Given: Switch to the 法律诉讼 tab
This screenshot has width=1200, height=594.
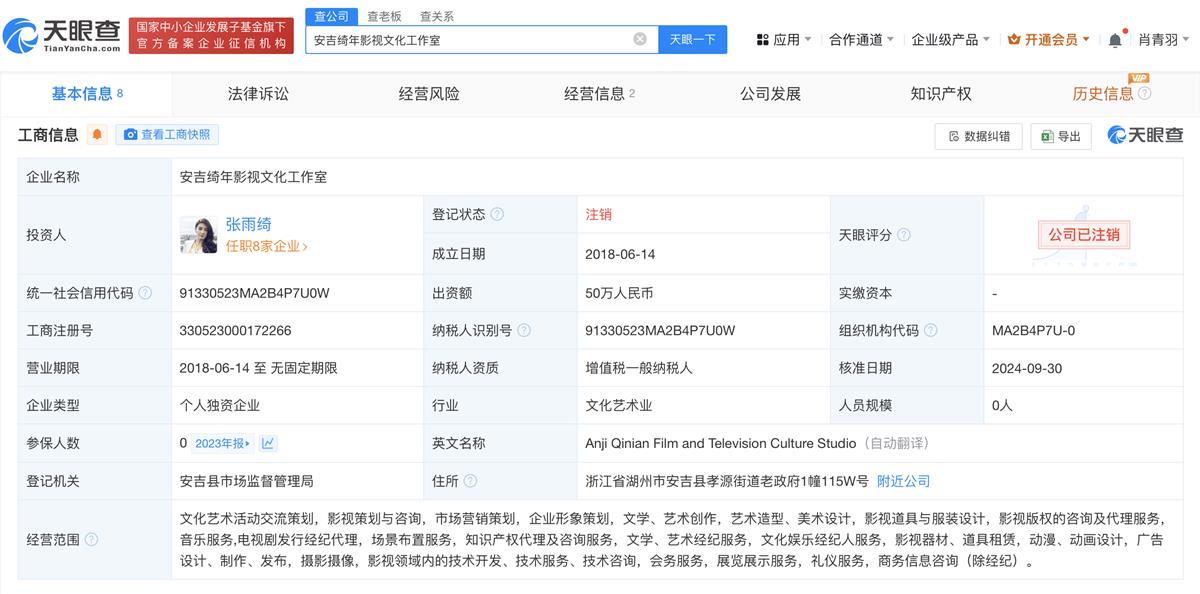Looking at the screenshot, I should (258, 94).
